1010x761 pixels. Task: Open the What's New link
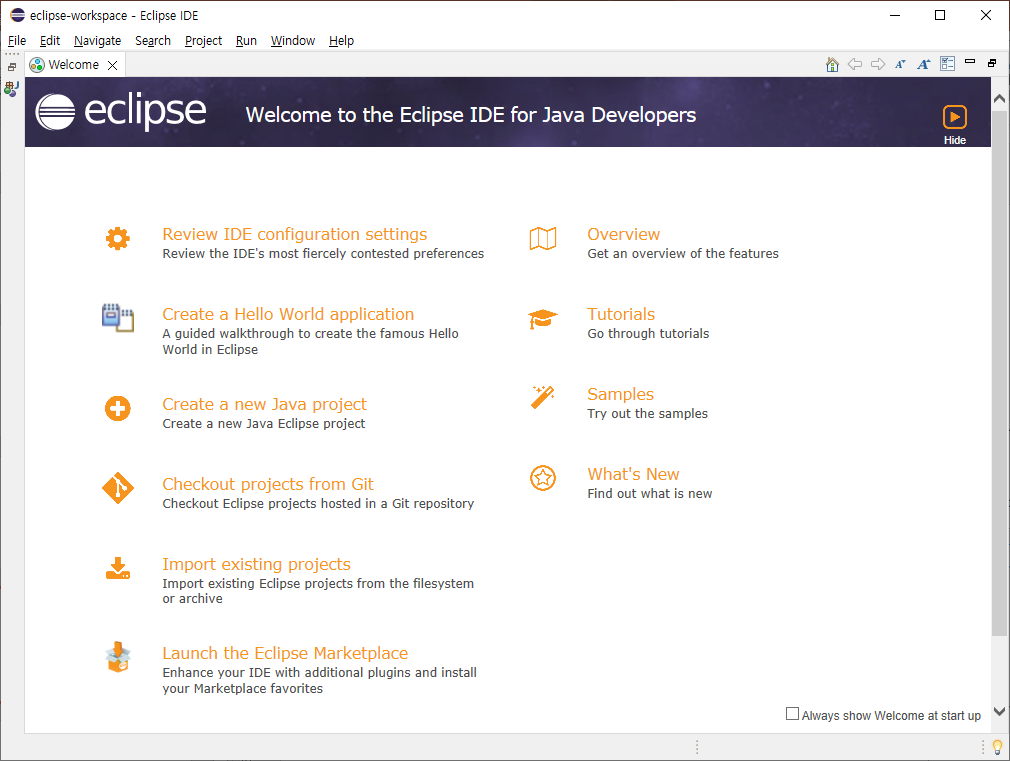pyautogui.click(x=633, y=474)
